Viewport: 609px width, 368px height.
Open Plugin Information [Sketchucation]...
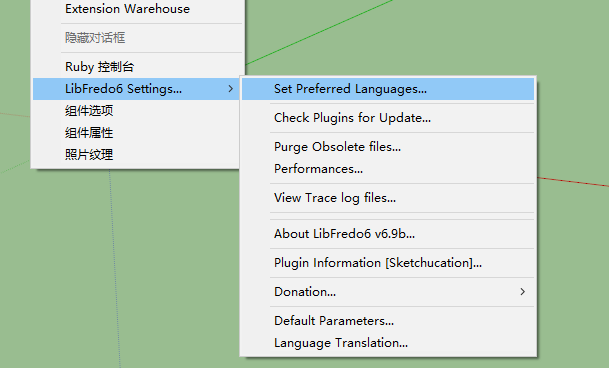click(388, 263)
